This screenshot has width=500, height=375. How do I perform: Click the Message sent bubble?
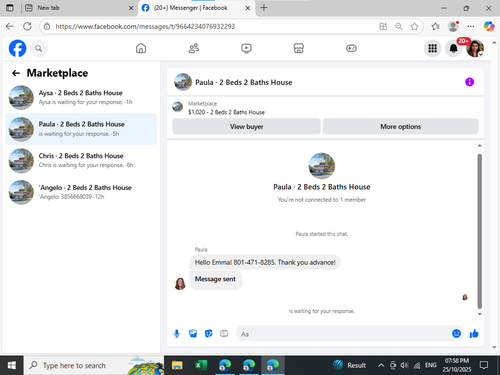click(x=215, y=279)
